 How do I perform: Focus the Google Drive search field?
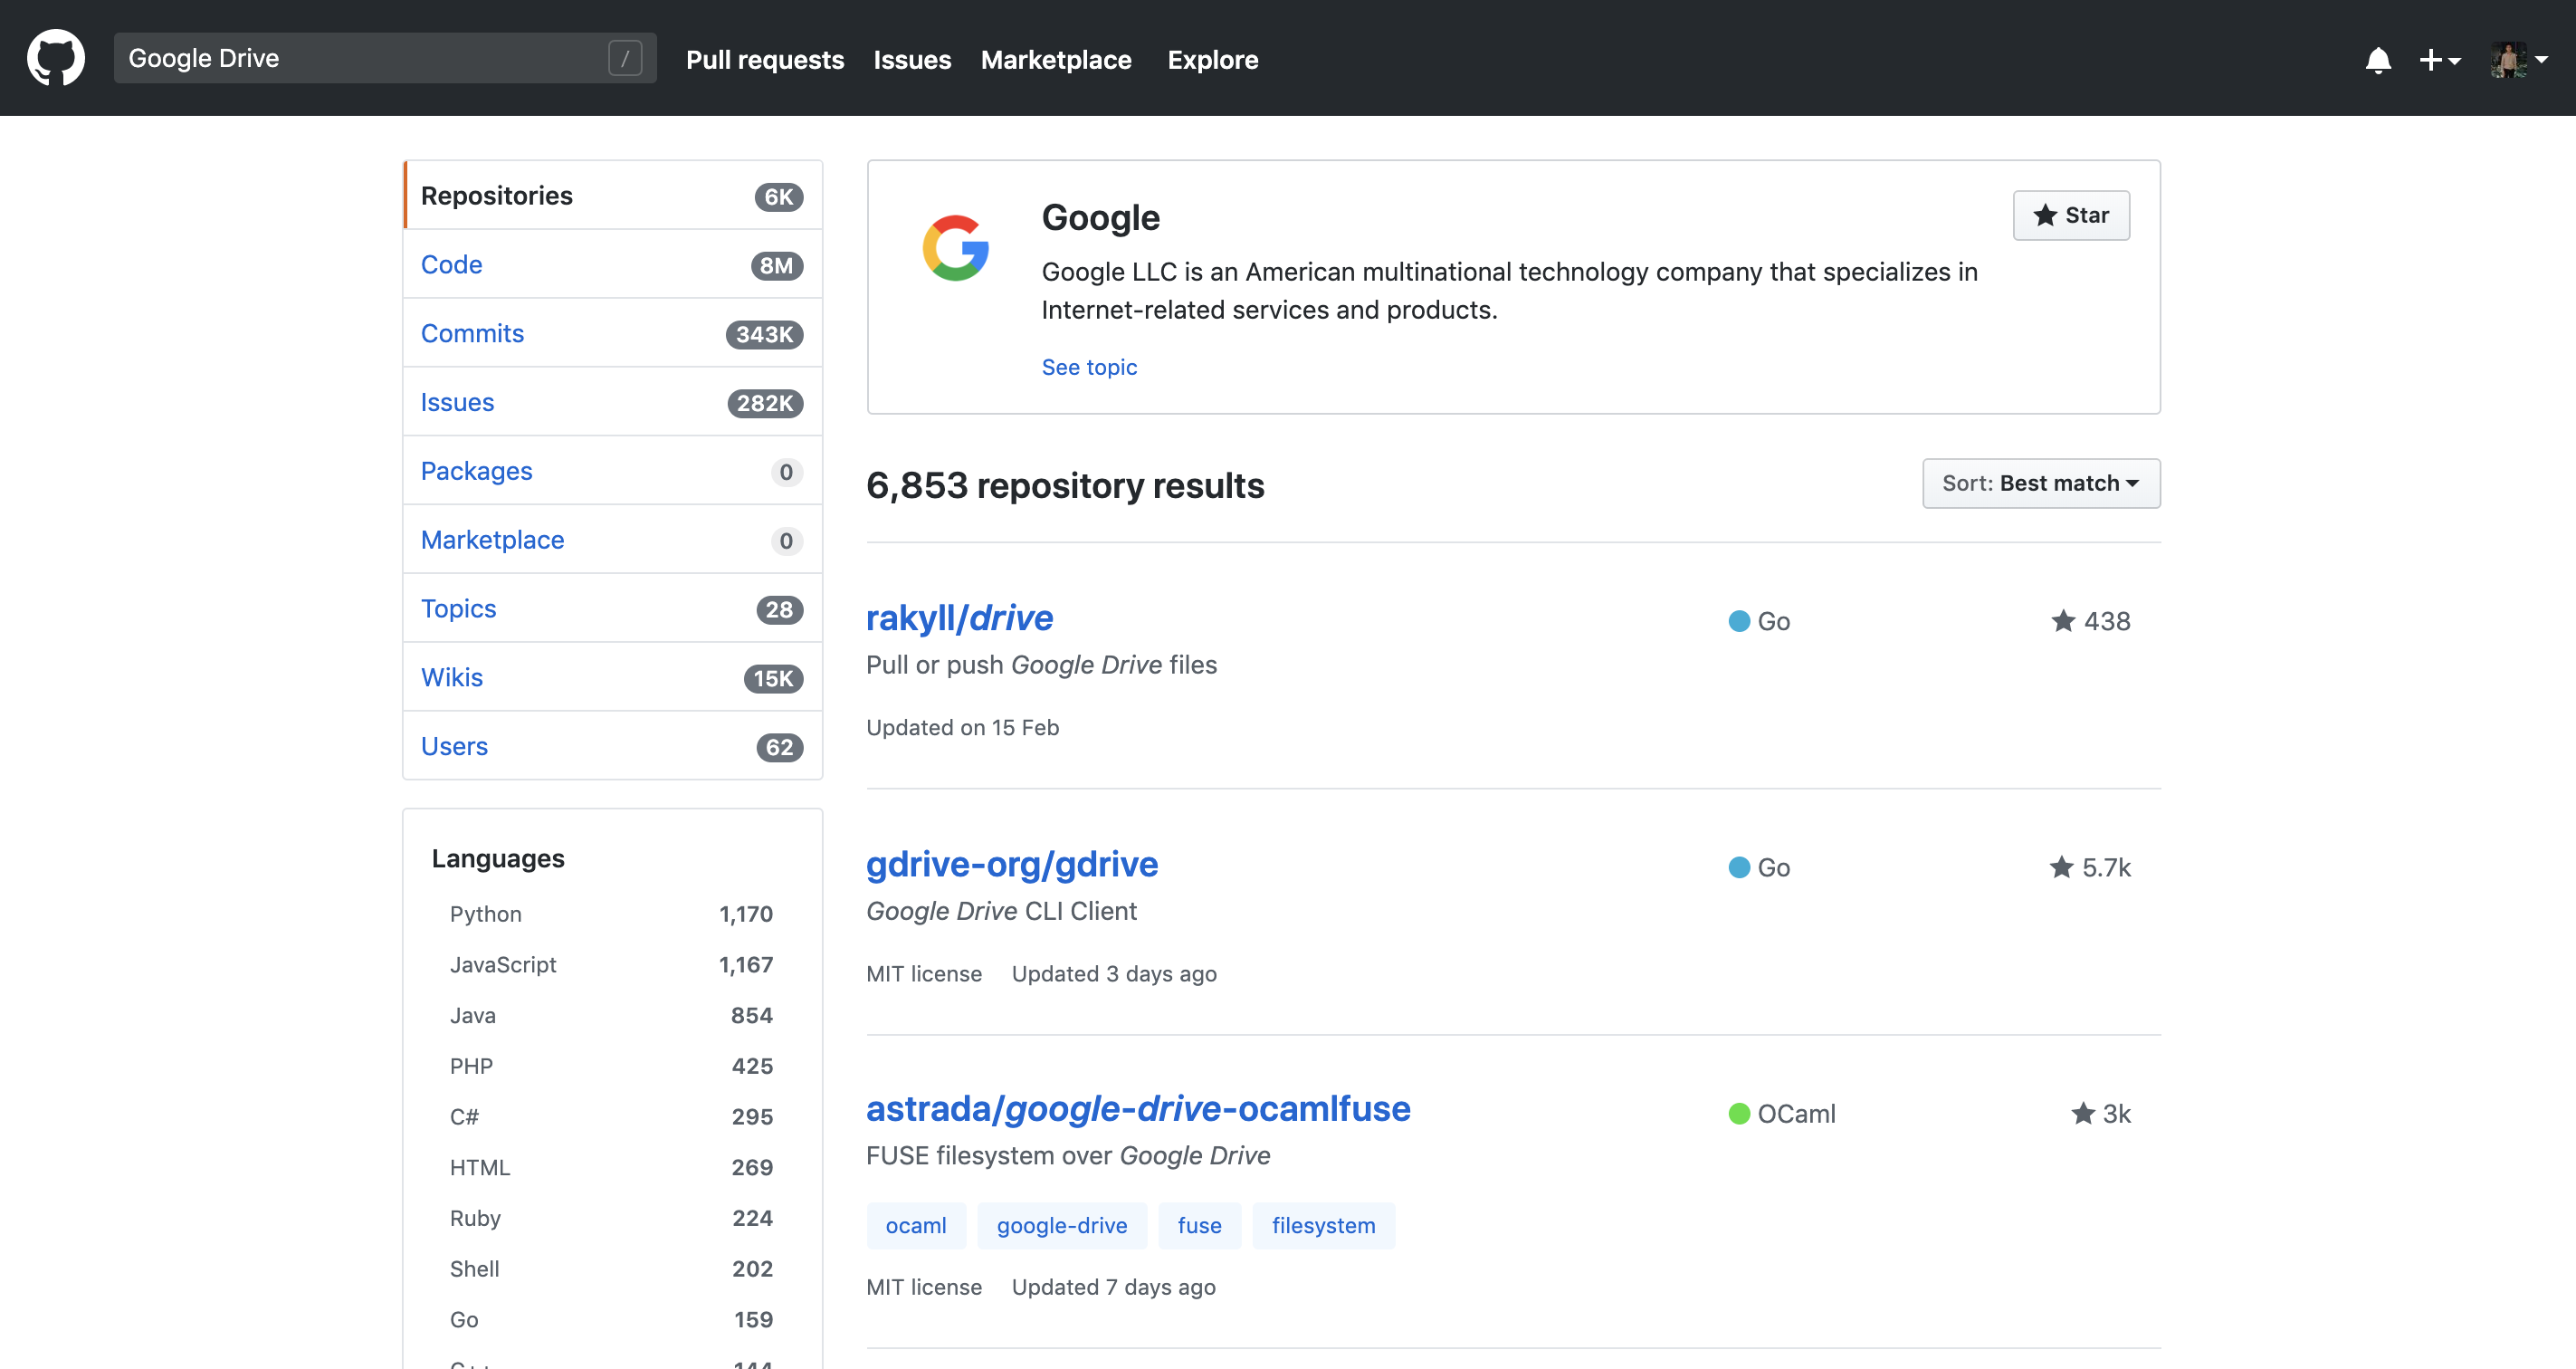[x=385, y=58]
